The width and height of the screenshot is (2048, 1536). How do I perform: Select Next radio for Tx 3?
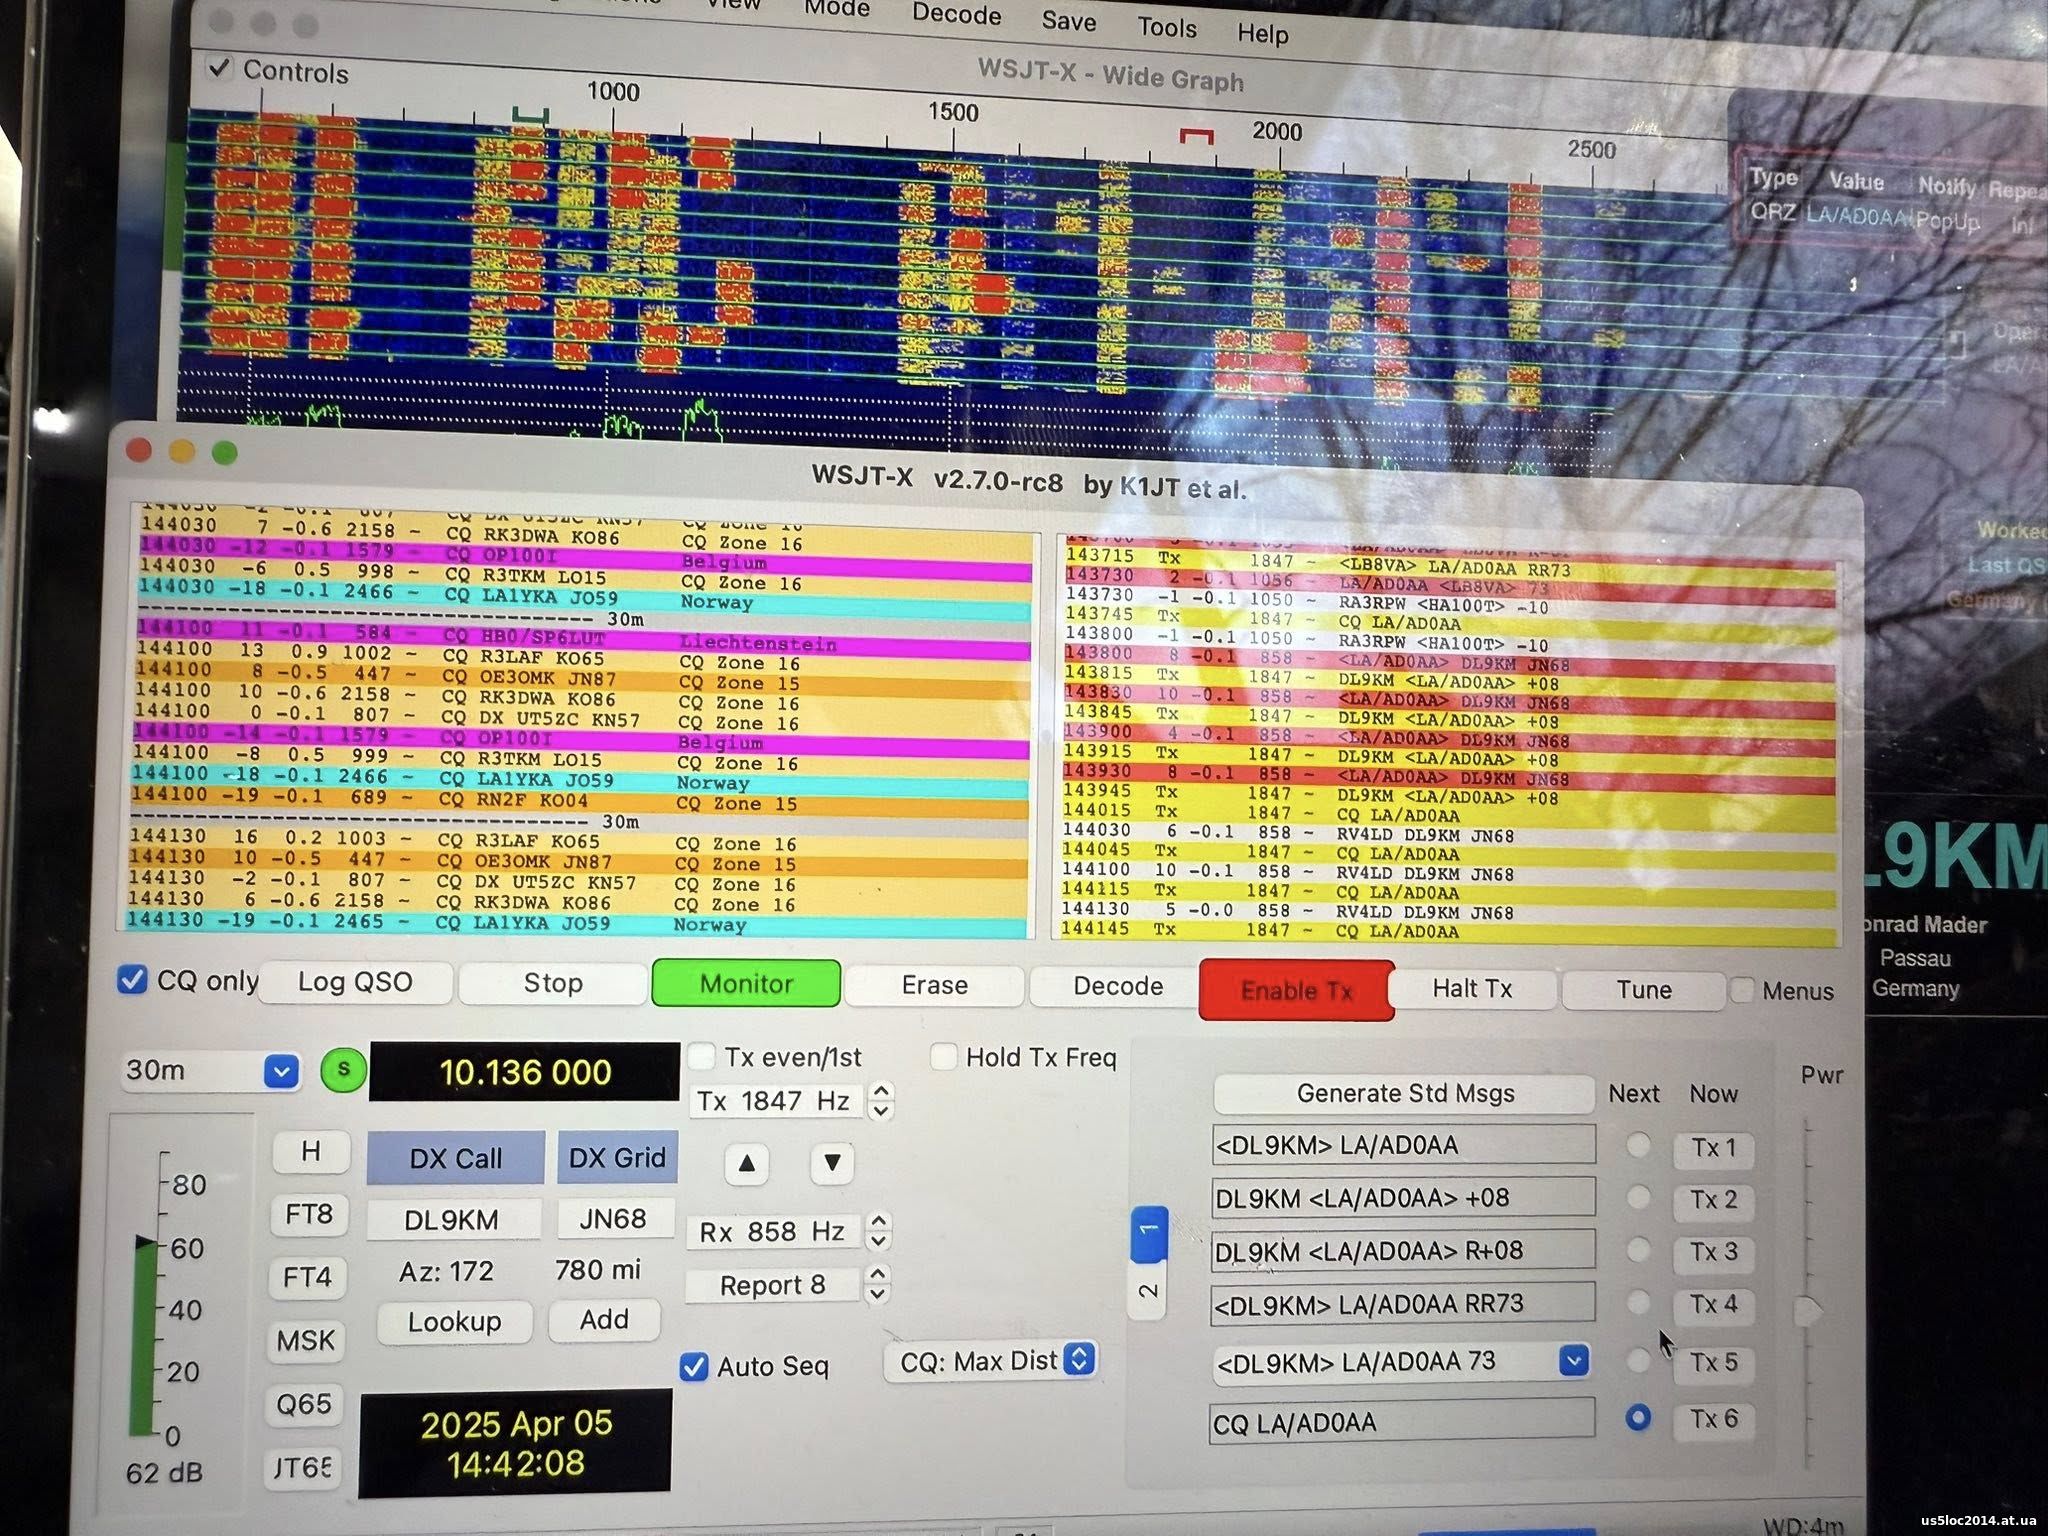(x=1638, y=1250)
